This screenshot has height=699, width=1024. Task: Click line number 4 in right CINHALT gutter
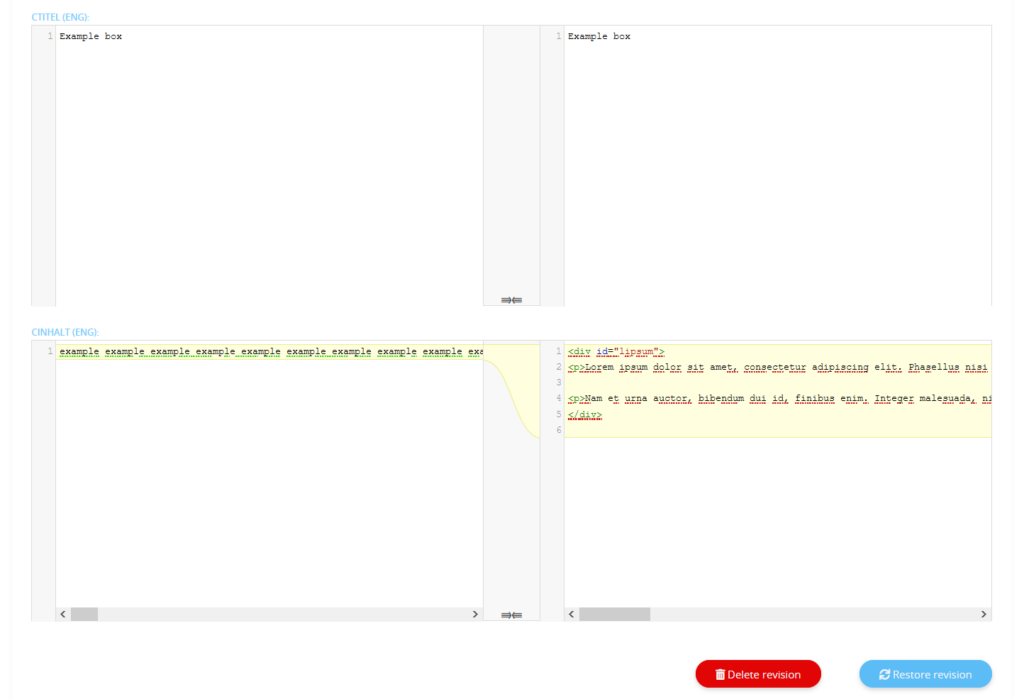click(559, 399)
